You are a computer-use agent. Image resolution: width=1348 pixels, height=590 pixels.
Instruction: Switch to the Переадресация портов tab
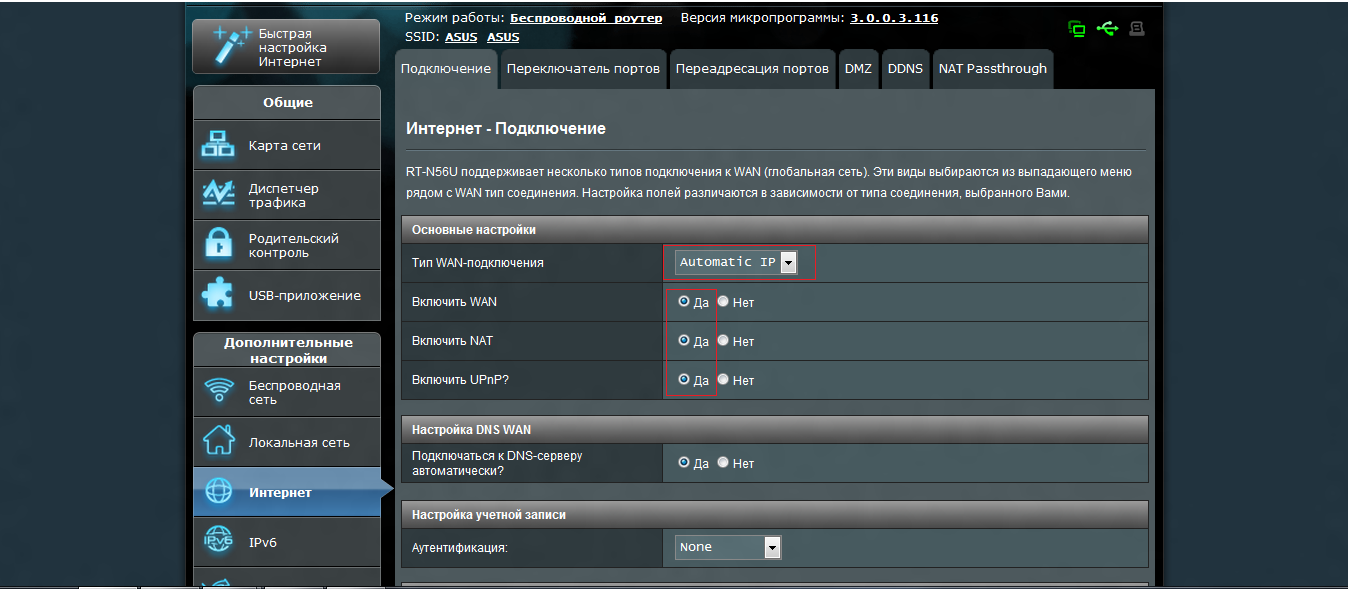tap(752, 69)
